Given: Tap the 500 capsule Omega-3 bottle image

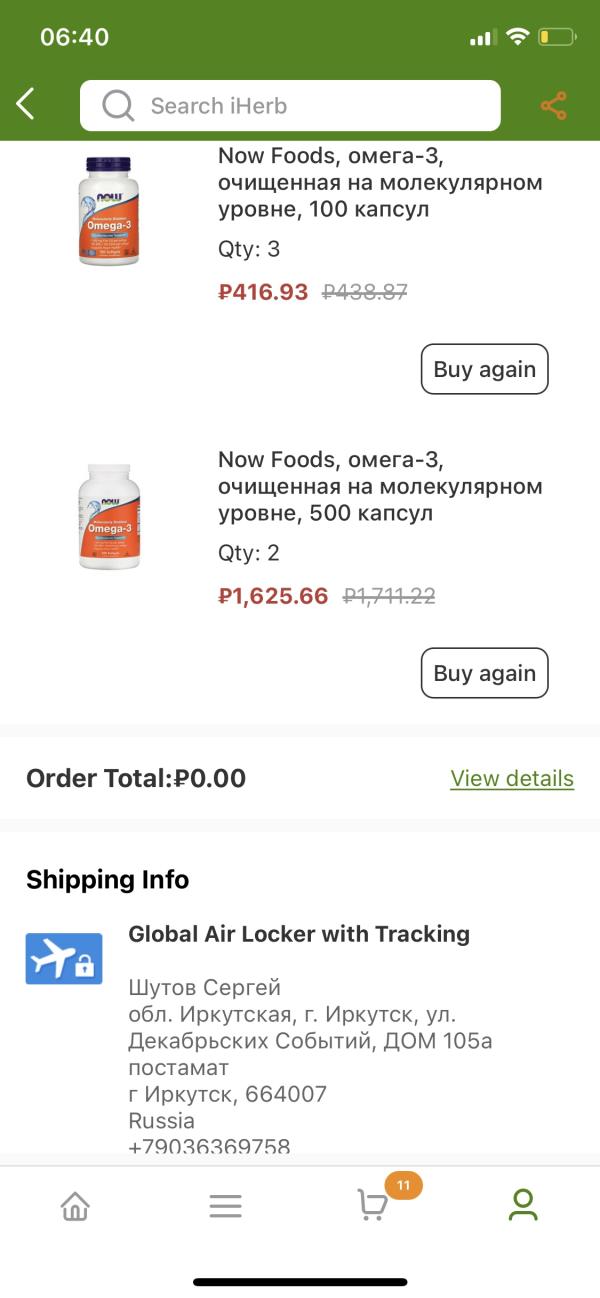Looking at the screenshot, I should point(109,516).
